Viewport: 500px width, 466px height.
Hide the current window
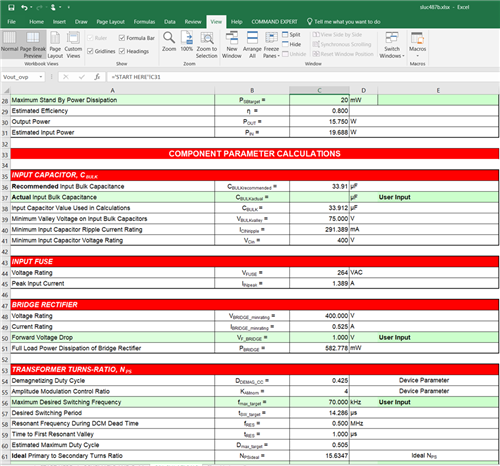(x=292, y=44)
